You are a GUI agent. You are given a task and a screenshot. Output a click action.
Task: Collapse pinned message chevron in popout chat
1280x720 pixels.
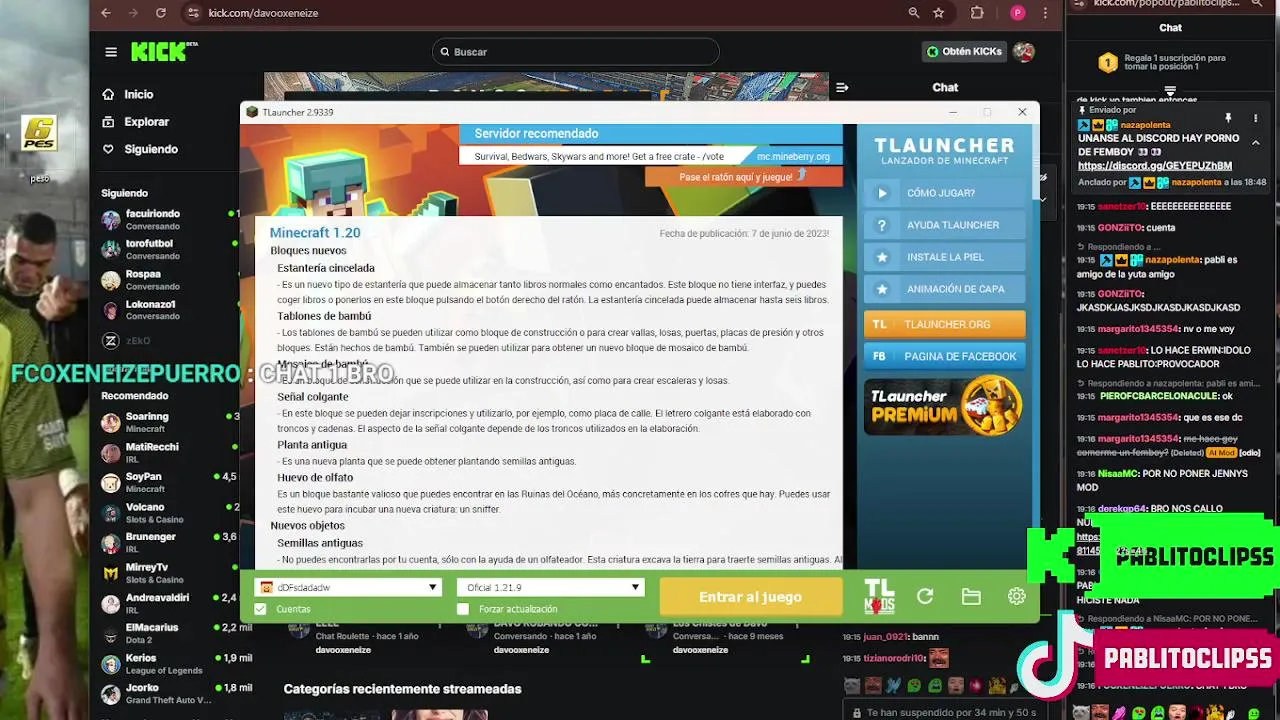(1256, 143)
